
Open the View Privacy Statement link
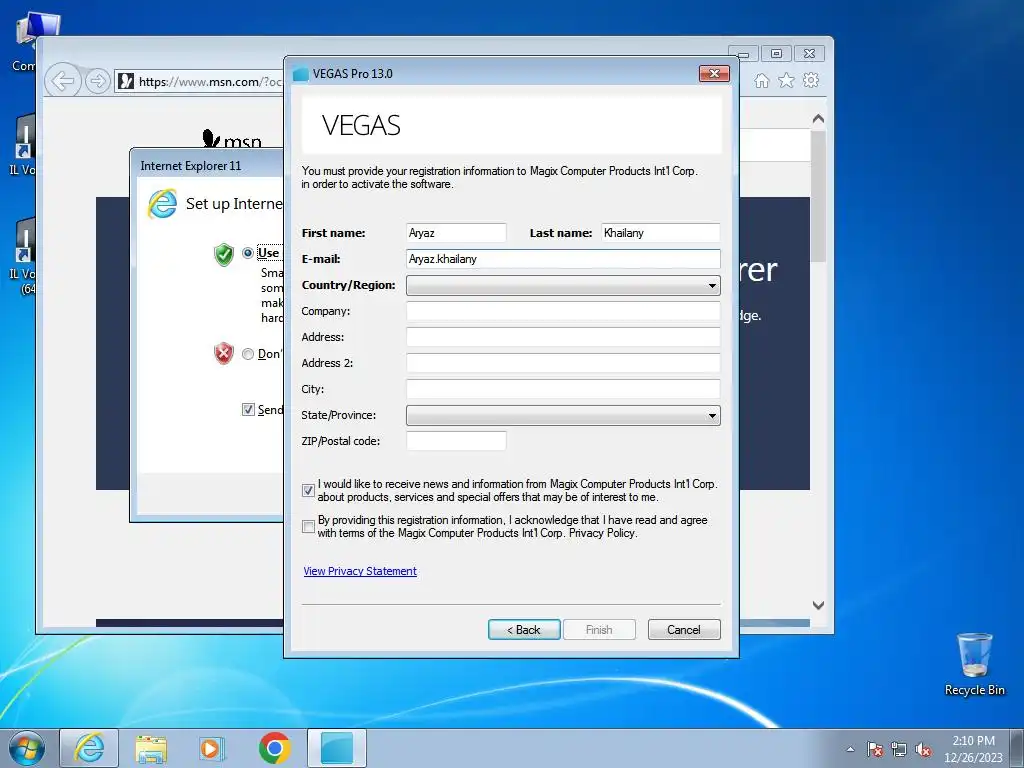(360, 571)
